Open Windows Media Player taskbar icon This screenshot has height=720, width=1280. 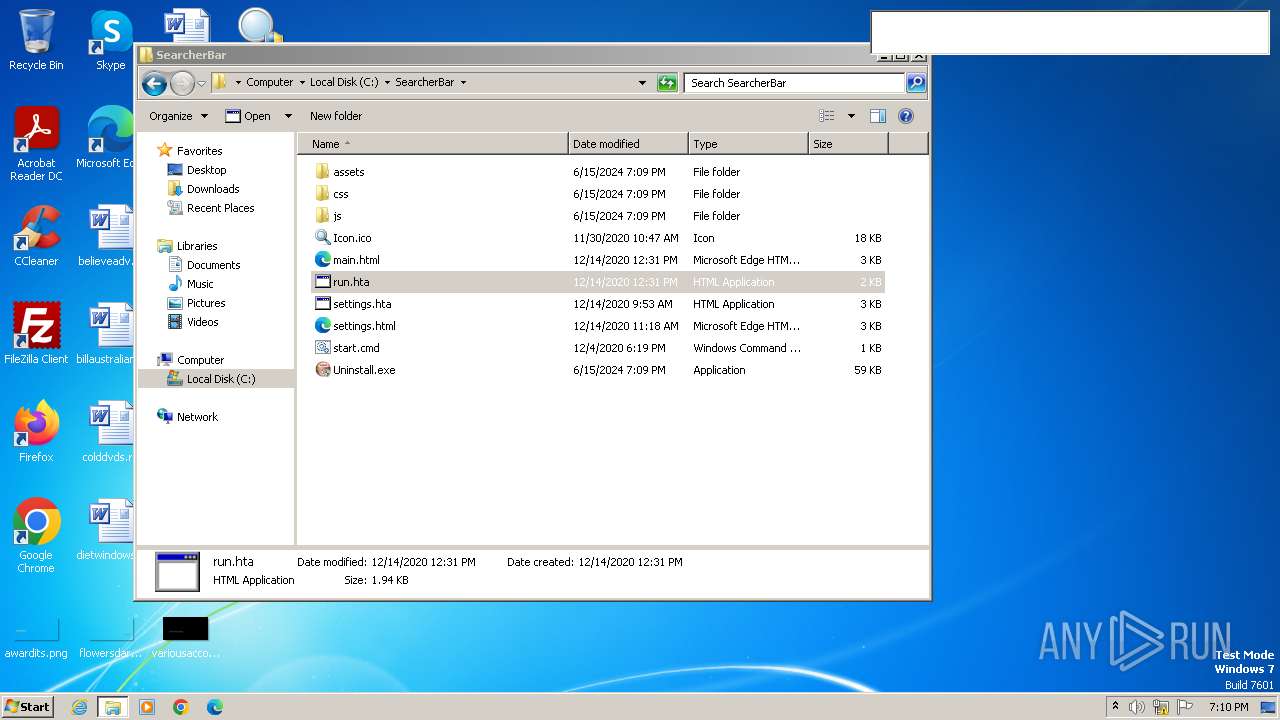point(147,707)
